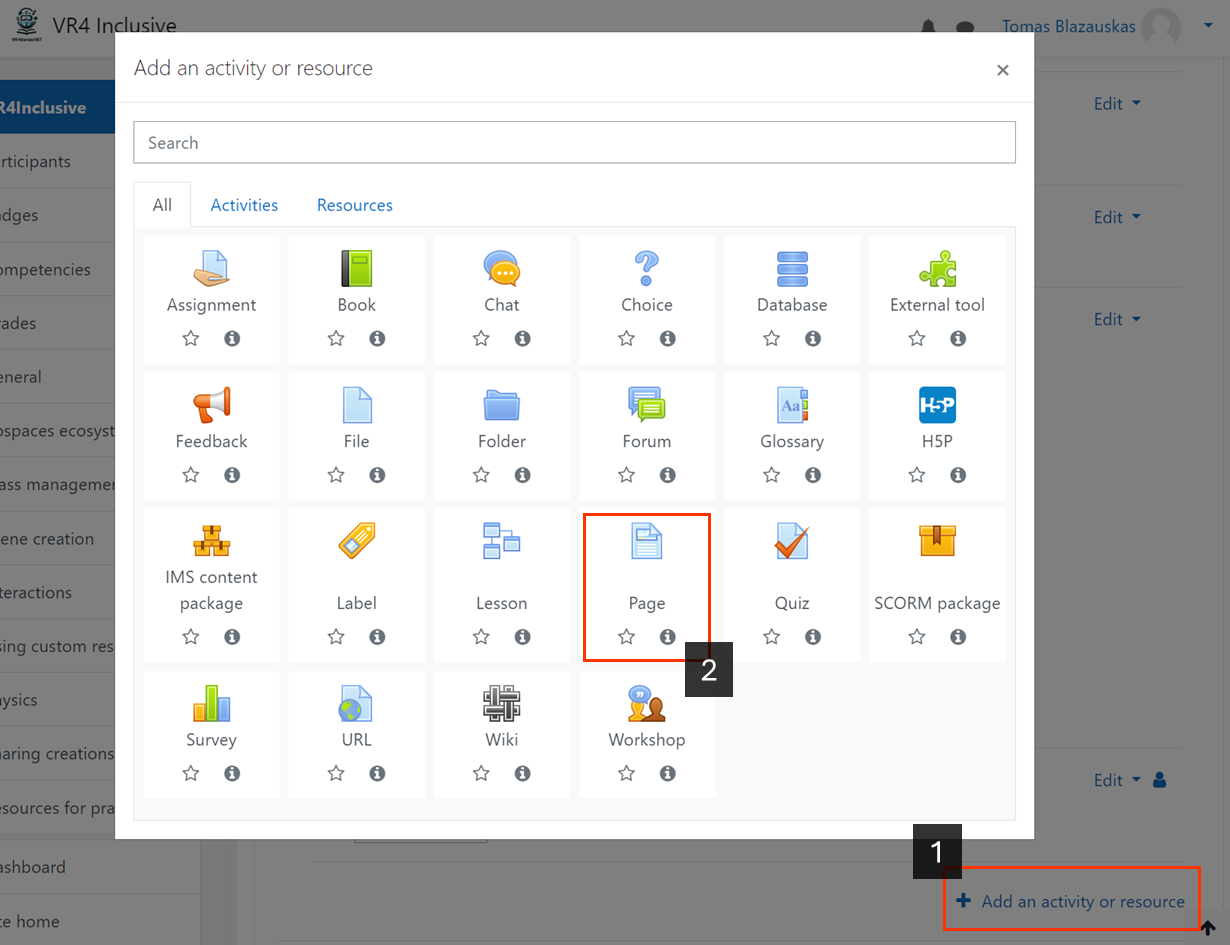Expand the user menu arrow by Tomas Blazauskas
1230x945 pixels.
click(x=1208, y=27)
